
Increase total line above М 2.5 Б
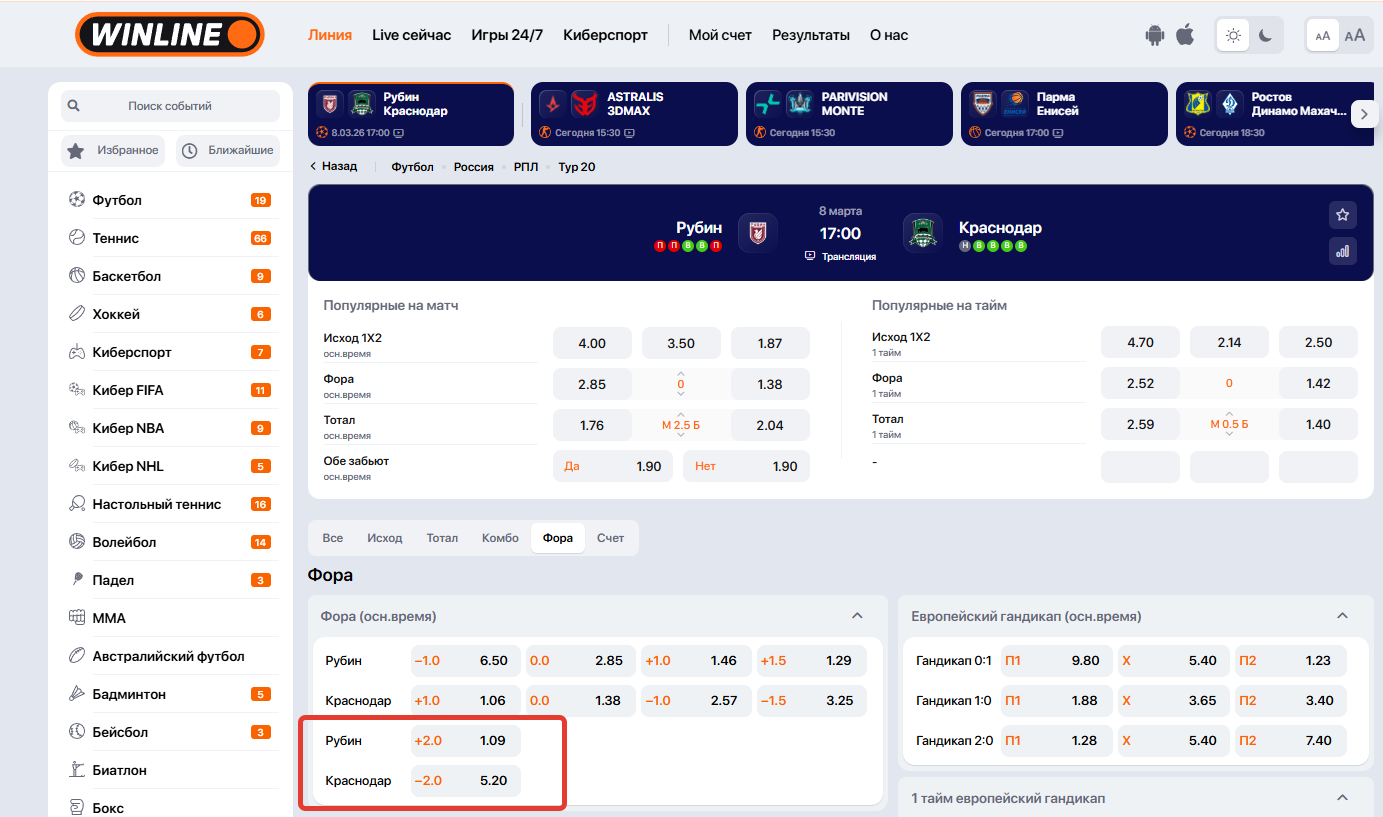coord(681,414)
